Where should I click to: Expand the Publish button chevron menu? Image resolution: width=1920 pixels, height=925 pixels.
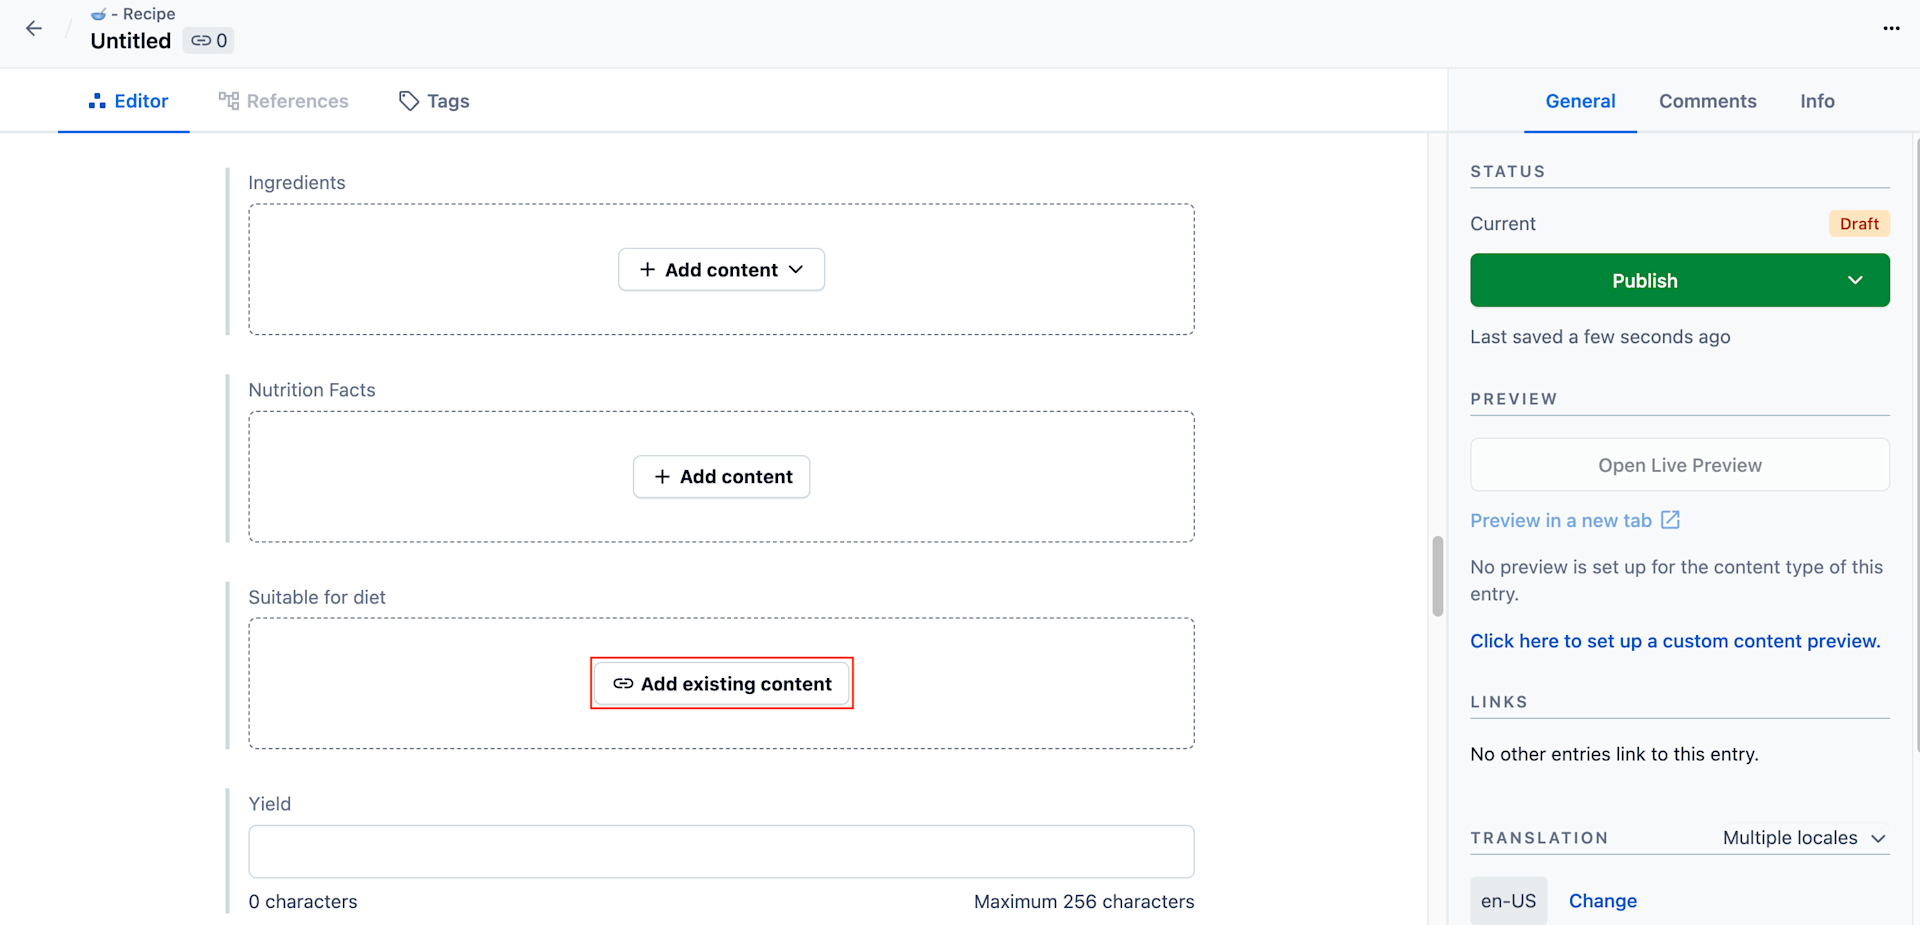(x=1855, y=280)
